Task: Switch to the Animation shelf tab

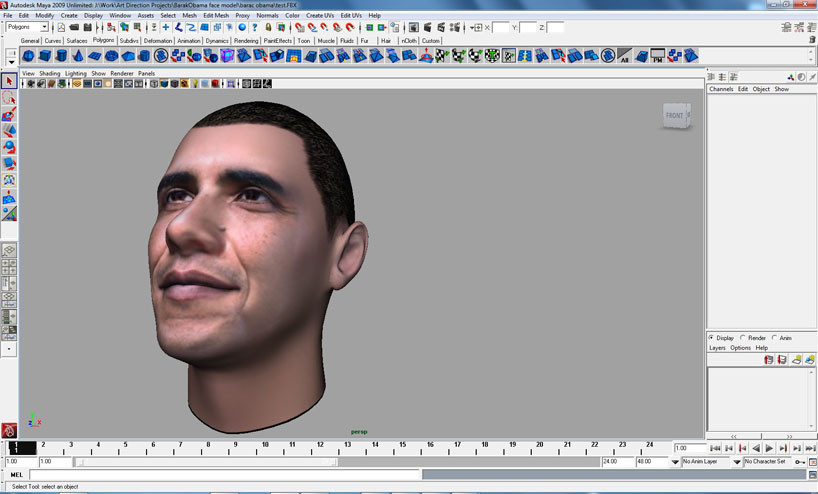Action: click(x=189, y=41)
